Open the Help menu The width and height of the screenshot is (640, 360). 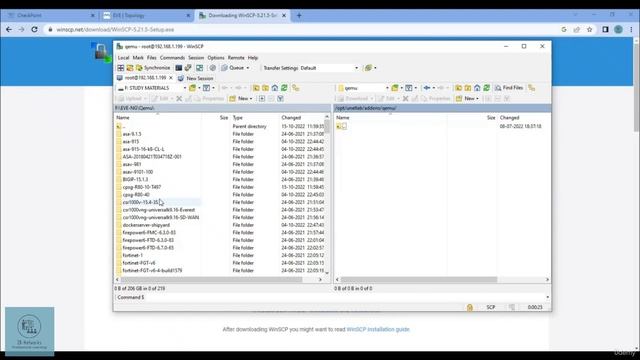[x=253, y=58]
